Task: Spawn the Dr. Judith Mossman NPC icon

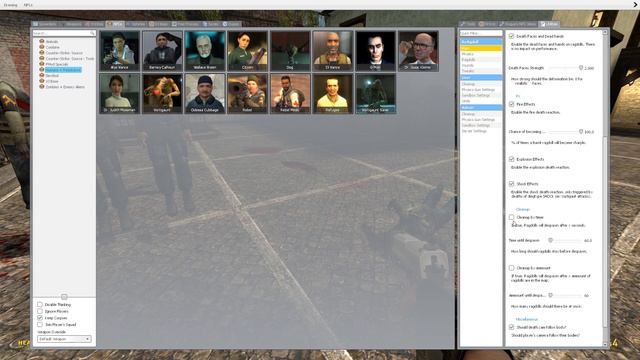Action: (x=120, y=93)
